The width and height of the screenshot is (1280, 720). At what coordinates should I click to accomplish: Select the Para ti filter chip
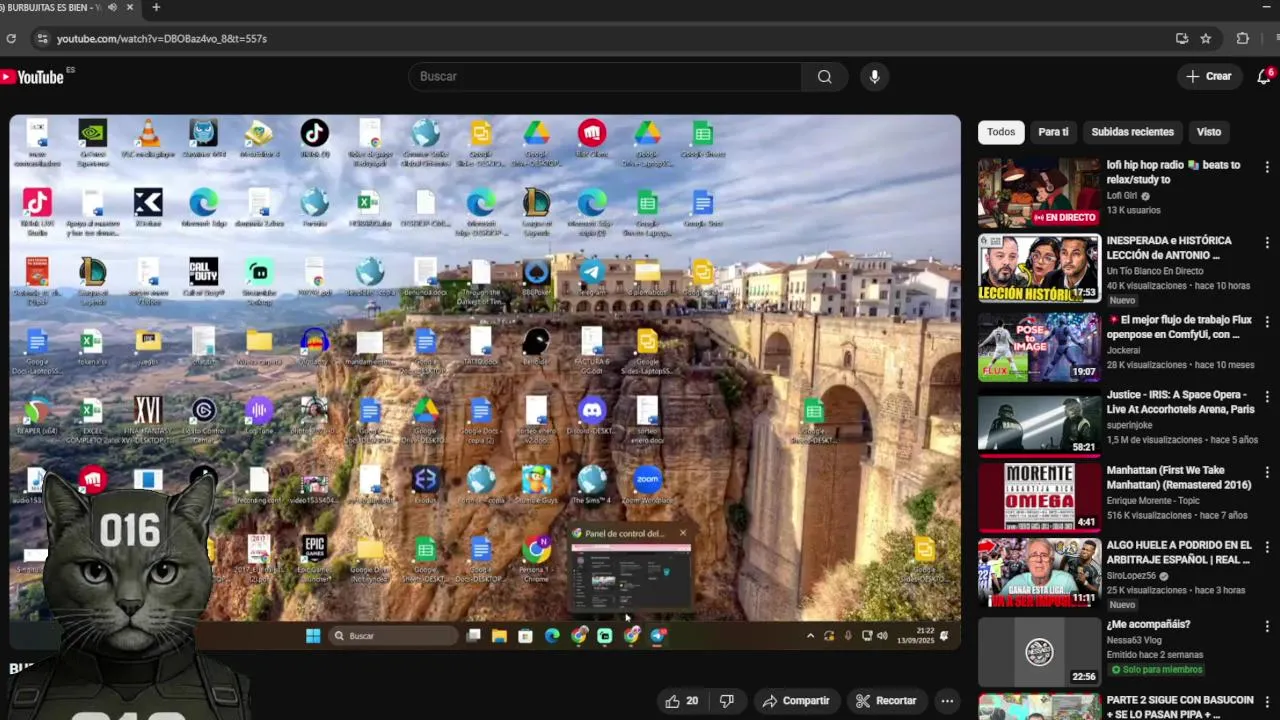click(1053, 132)
